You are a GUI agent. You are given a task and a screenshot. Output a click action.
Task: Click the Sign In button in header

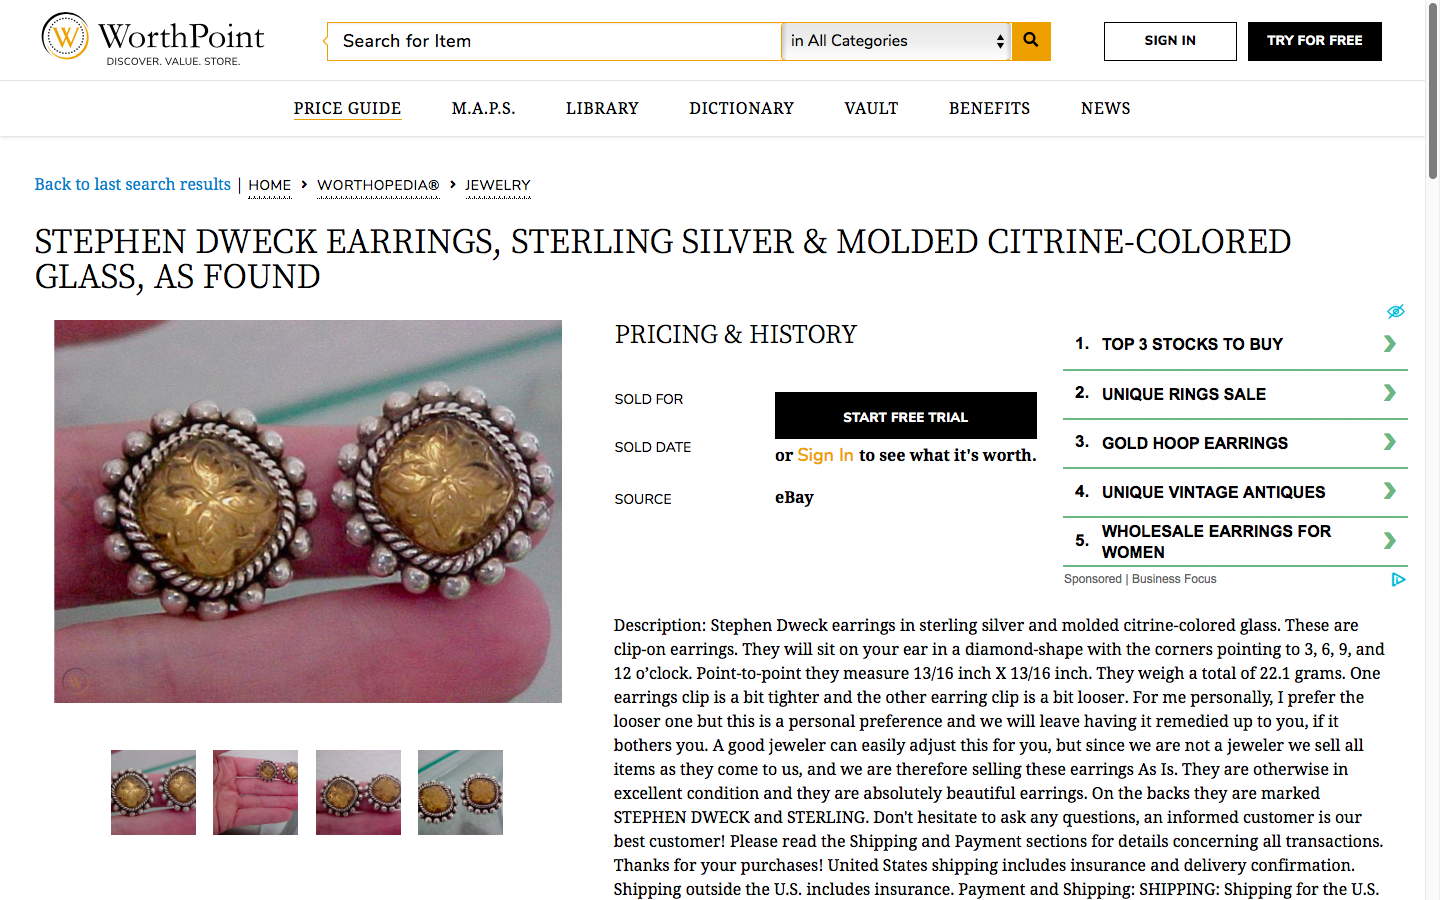(1170, 41)
